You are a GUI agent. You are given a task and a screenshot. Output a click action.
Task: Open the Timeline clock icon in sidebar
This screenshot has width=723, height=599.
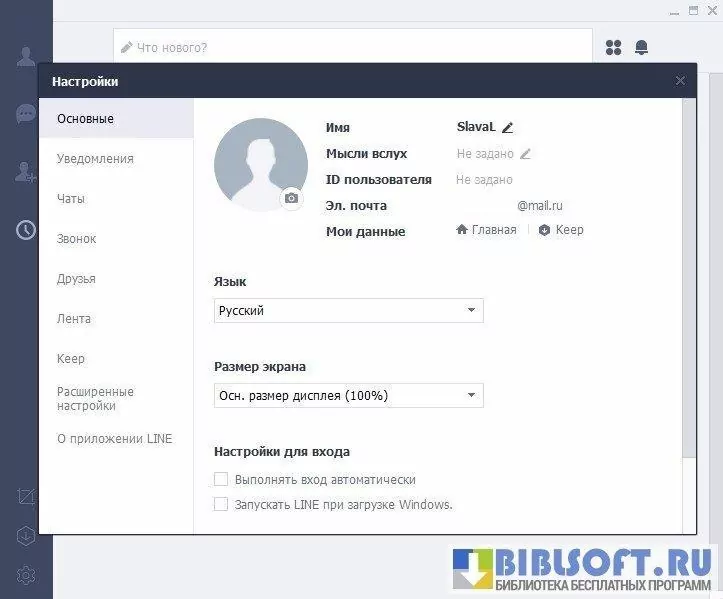pos(26,230)
